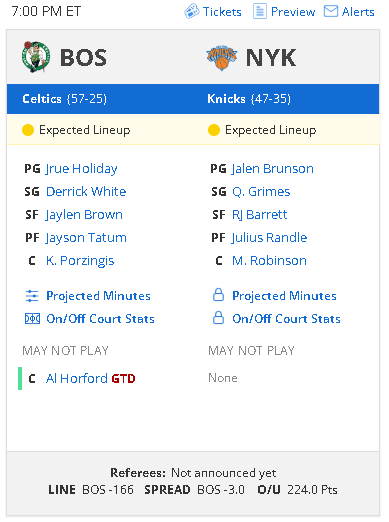The width and height of the screenshot is (389, 522).
Task: Click the Celtics Projected Minutes sliders icon
Action: 32,296
